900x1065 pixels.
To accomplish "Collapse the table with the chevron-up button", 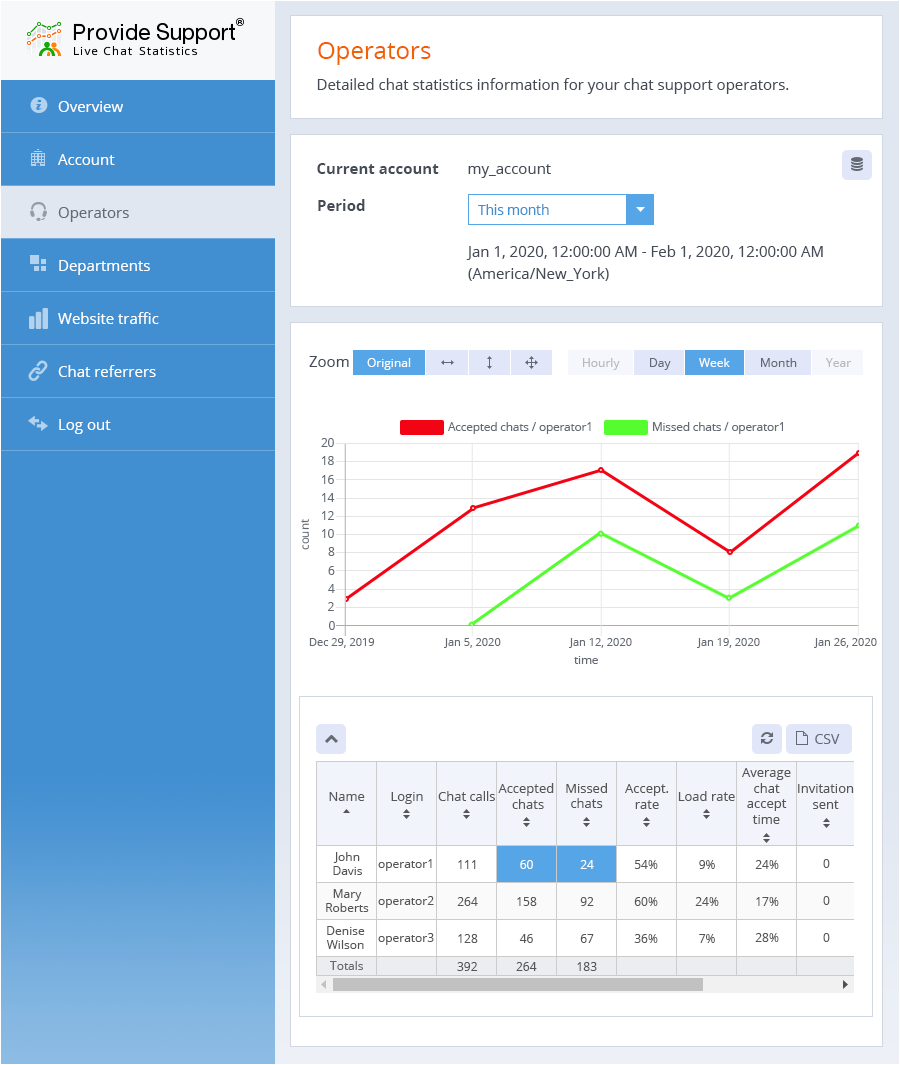I will 331,739.
